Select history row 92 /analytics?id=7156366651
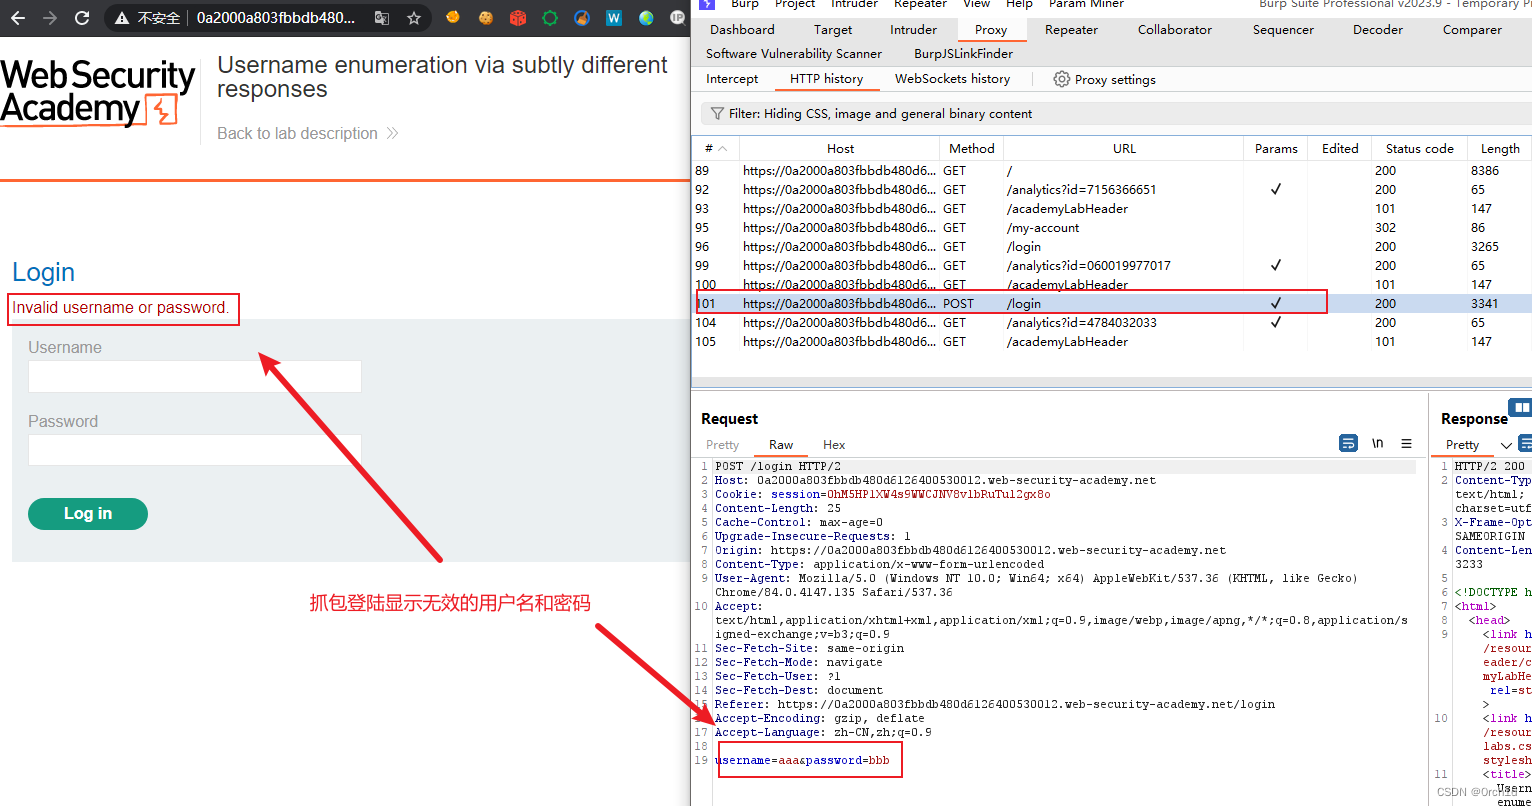Image resolution: width=1532 pixels, height=806 pixels. [x=1112, y=189]
